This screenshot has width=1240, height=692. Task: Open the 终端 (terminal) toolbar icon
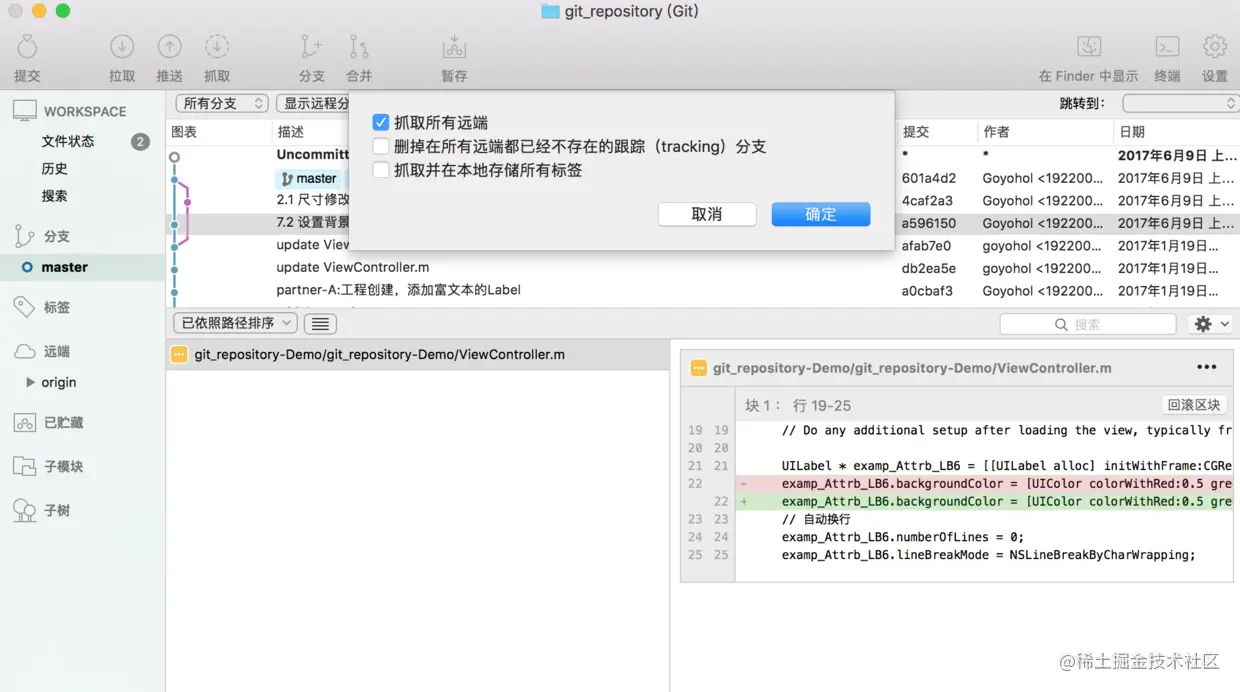click(1167, 47)
